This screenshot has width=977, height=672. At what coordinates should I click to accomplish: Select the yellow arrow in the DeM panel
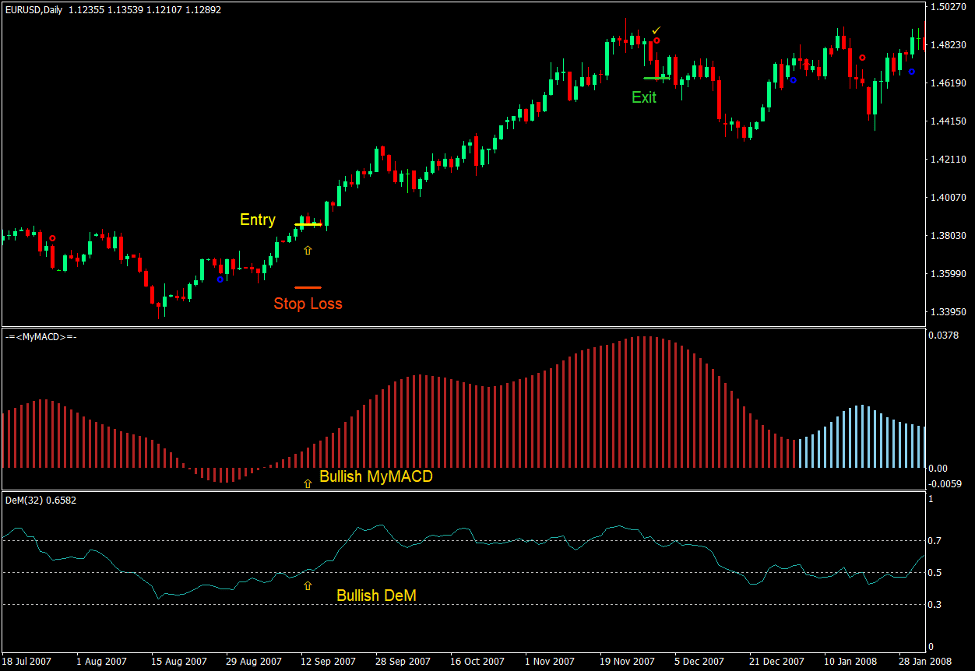[x=308, y=584]
